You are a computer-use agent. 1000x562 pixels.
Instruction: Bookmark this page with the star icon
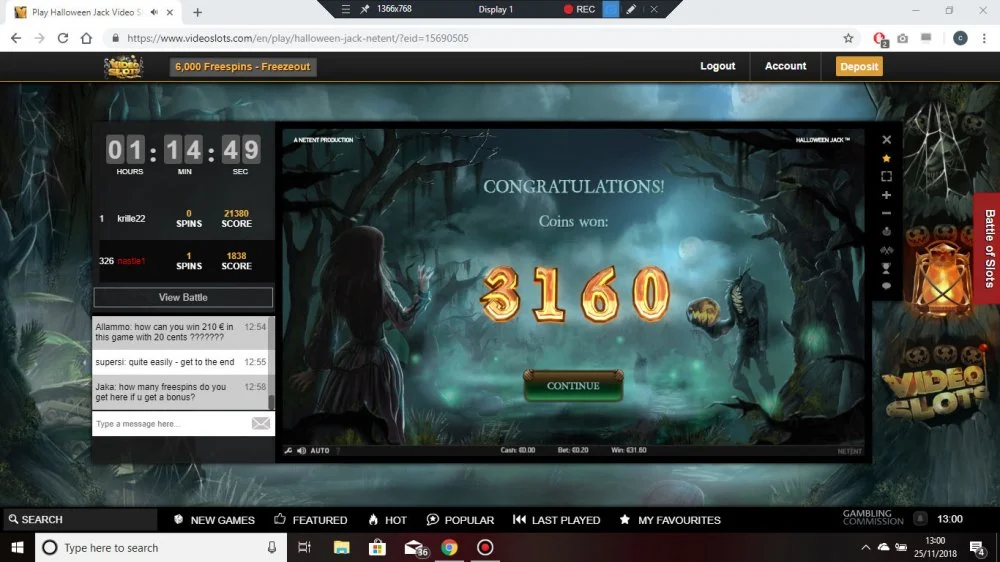pos(848,38)
